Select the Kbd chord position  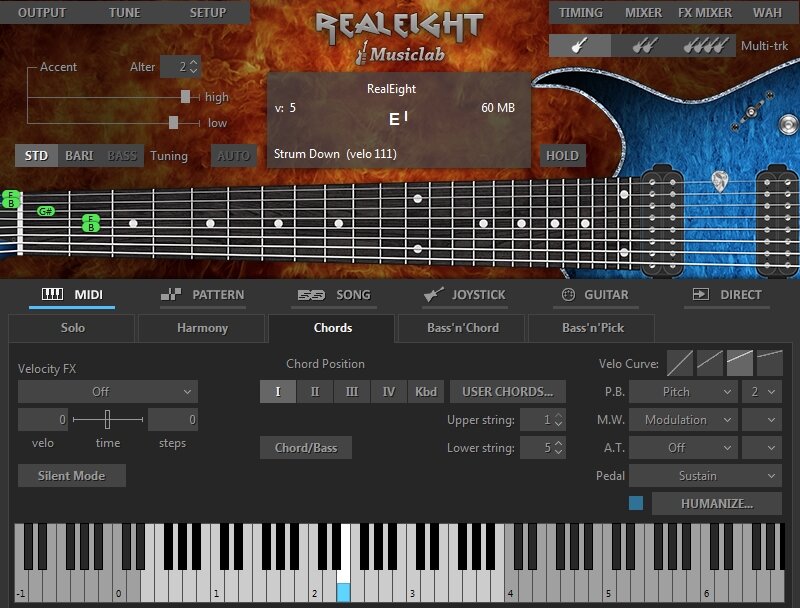[426, 392]
